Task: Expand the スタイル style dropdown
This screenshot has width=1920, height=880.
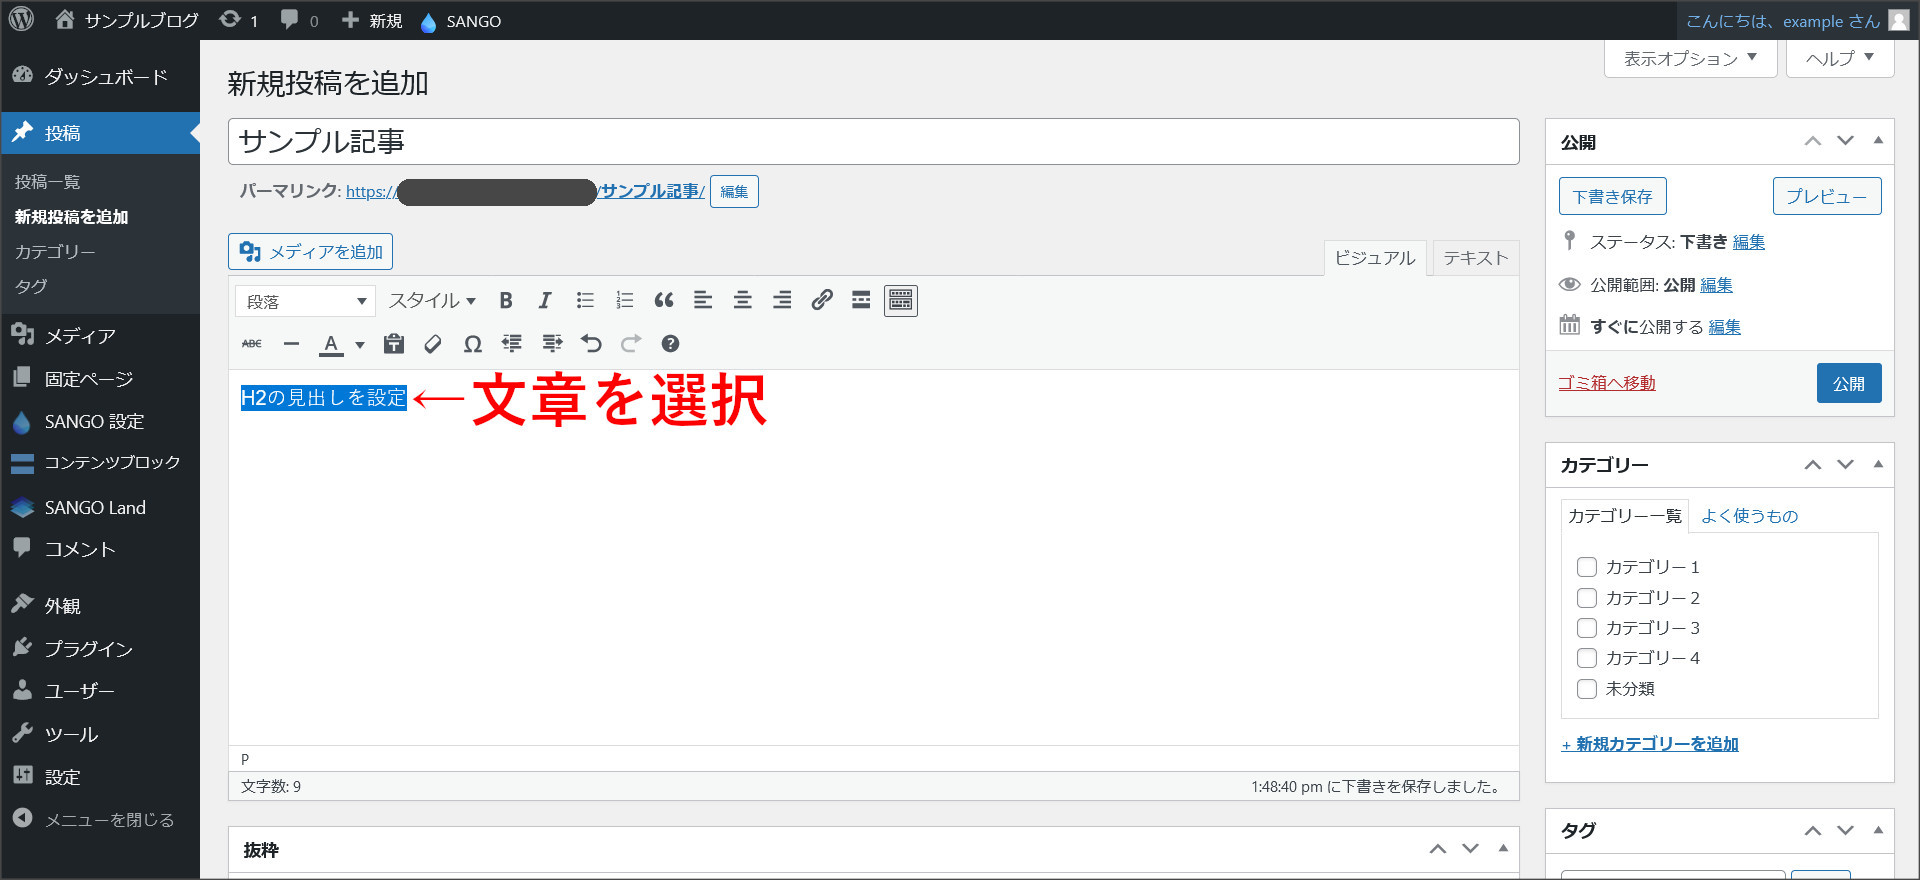Action: (x=432, y=301)
